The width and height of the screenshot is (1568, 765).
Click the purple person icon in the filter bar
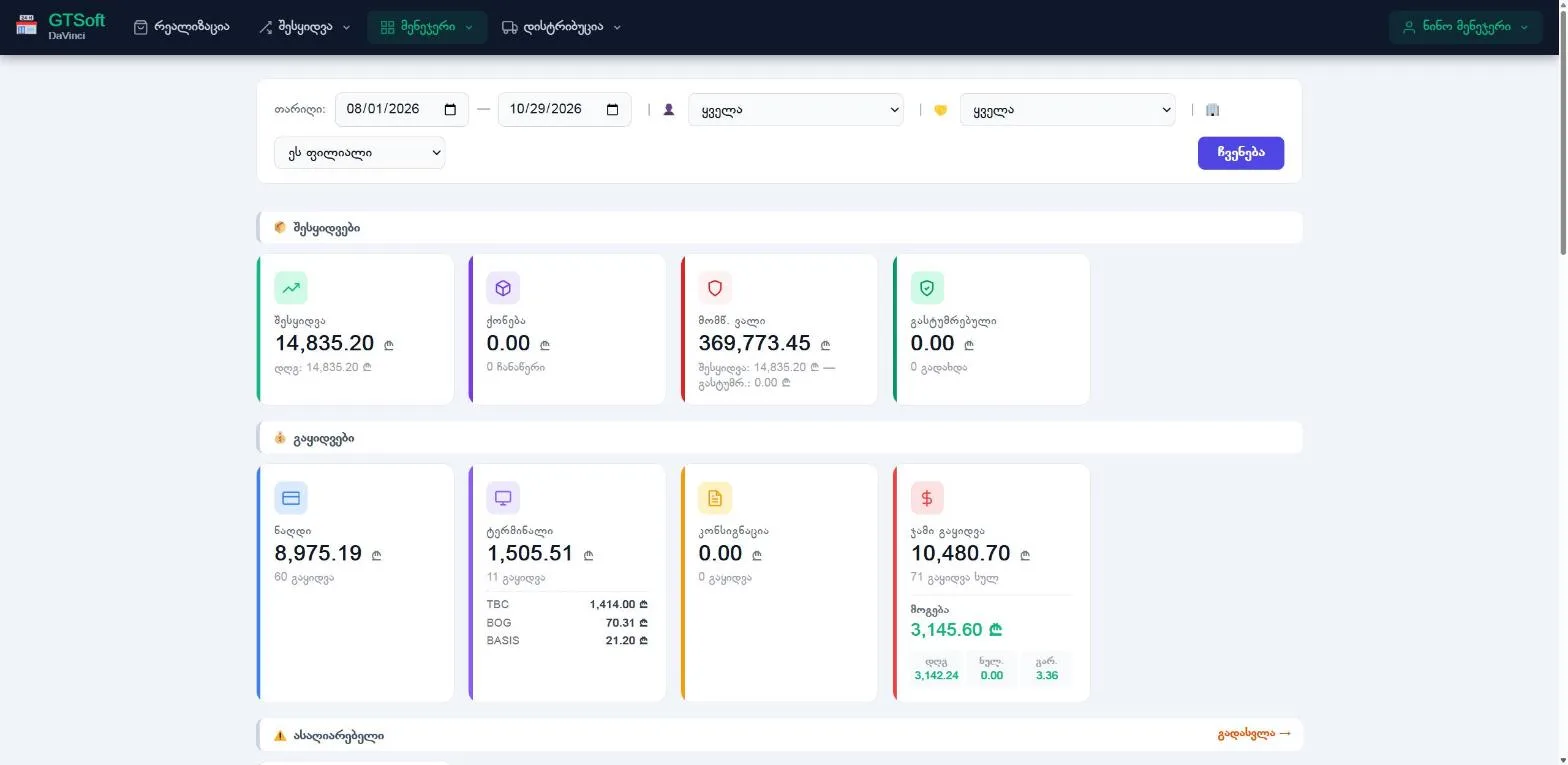tap(669, 110)
